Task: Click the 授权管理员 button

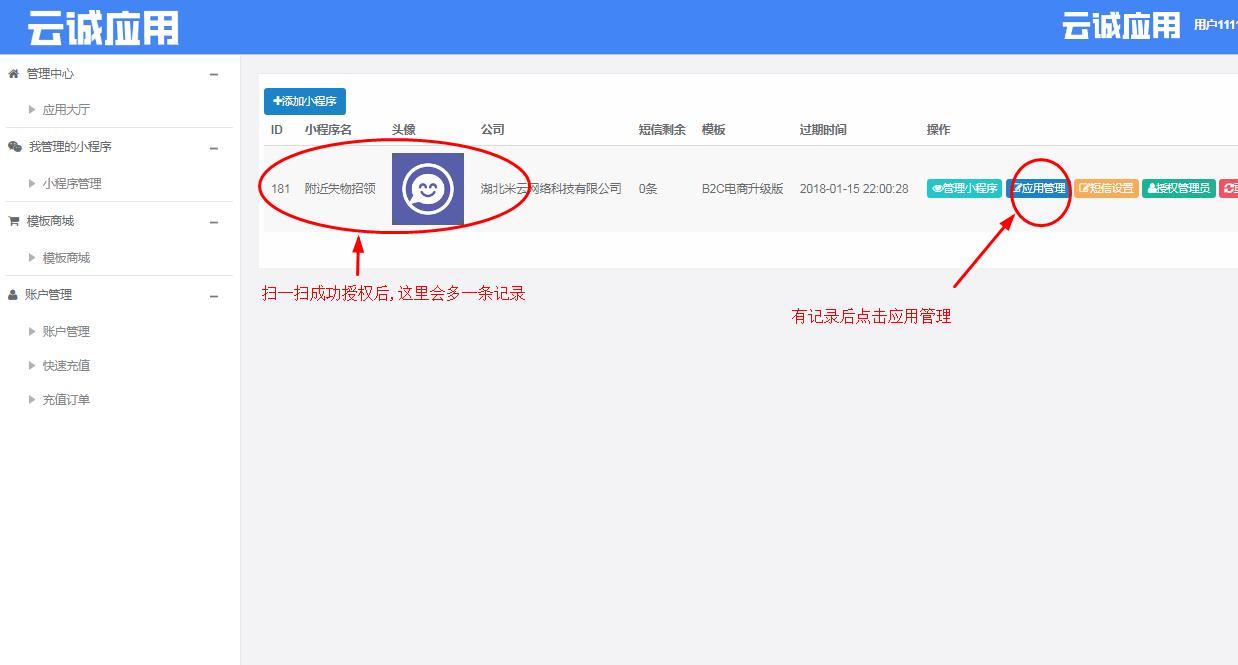Action: pos(1178,188)
